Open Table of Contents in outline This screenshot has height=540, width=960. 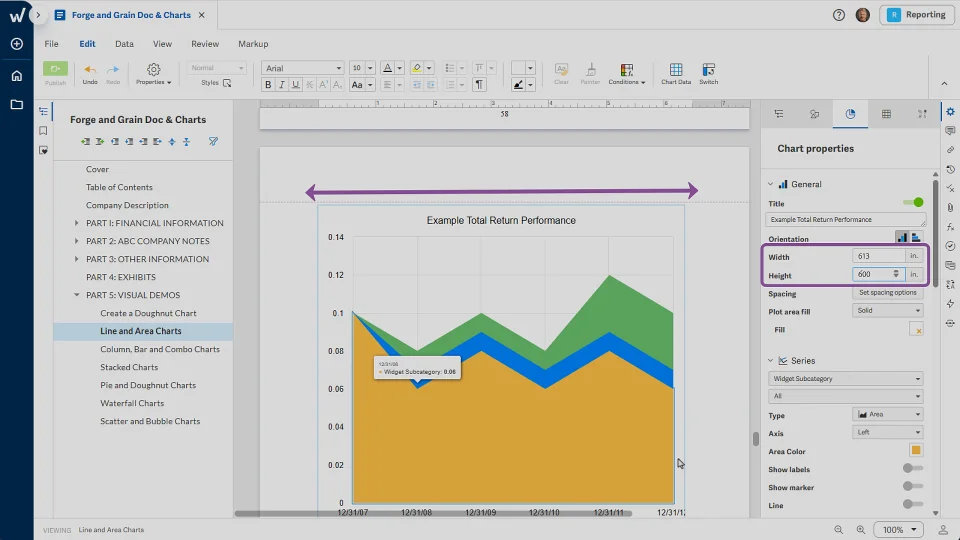119,187
